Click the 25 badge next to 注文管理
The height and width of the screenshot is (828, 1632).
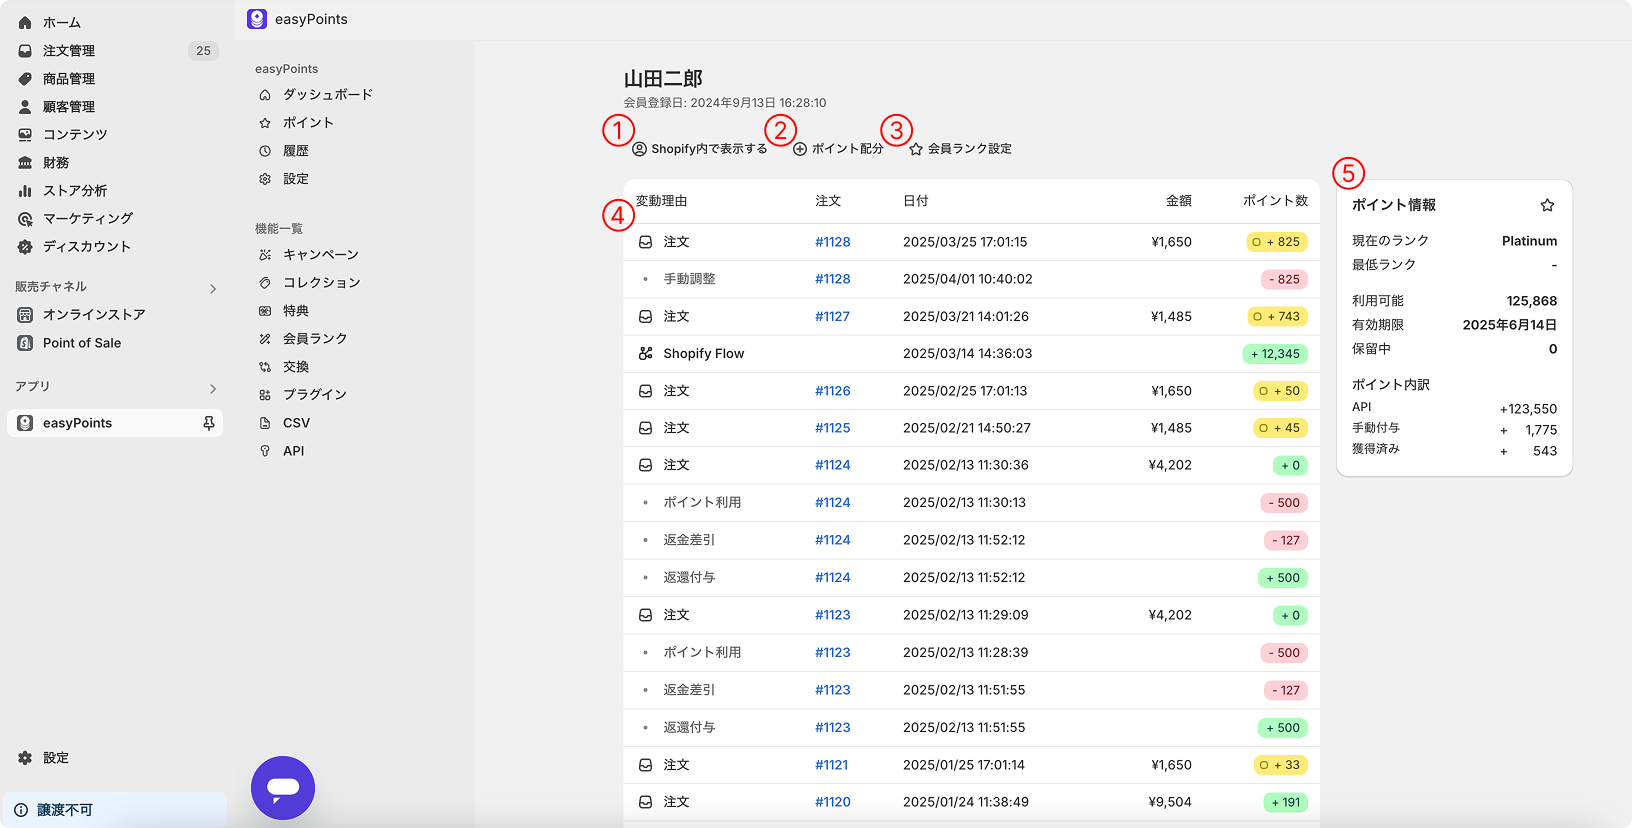click(203, 50)
